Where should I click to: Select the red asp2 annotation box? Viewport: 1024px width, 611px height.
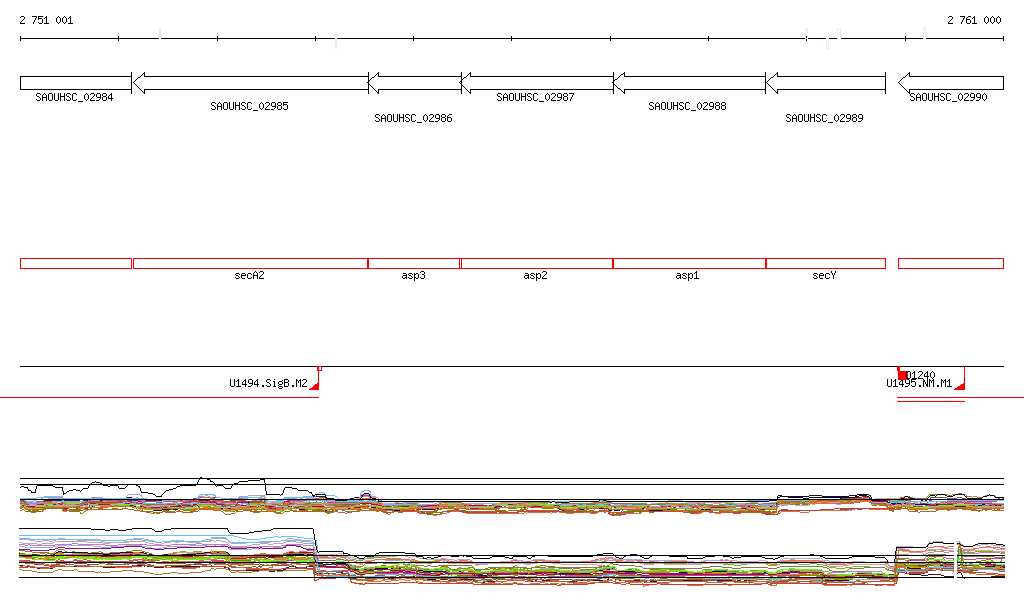[x=537, y=263]
